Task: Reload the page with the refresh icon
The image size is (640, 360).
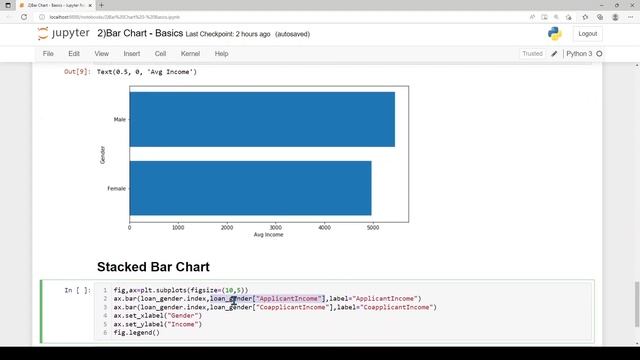Action: click(x=24, y=17)
